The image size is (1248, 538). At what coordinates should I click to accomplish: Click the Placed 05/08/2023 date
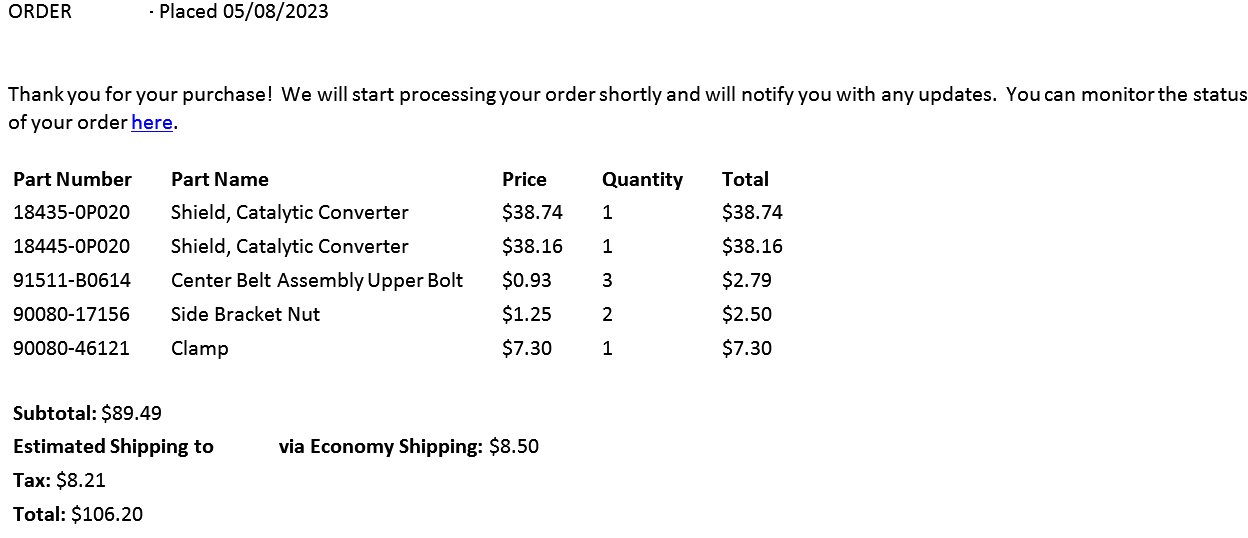click(x=244, y=12)
